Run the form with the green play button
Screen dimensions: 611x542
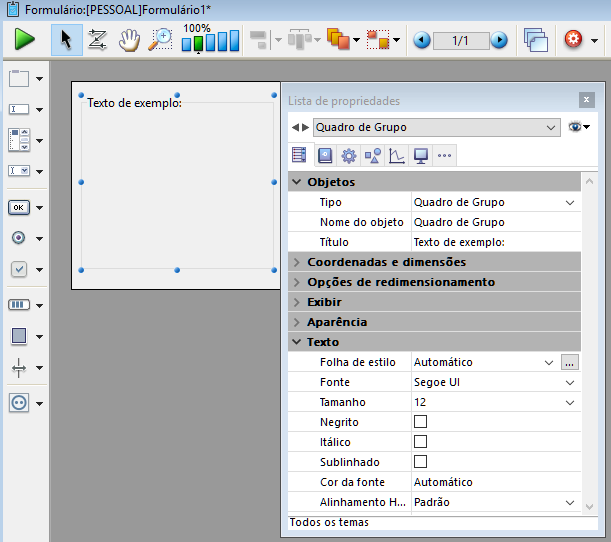coord(25,40)
